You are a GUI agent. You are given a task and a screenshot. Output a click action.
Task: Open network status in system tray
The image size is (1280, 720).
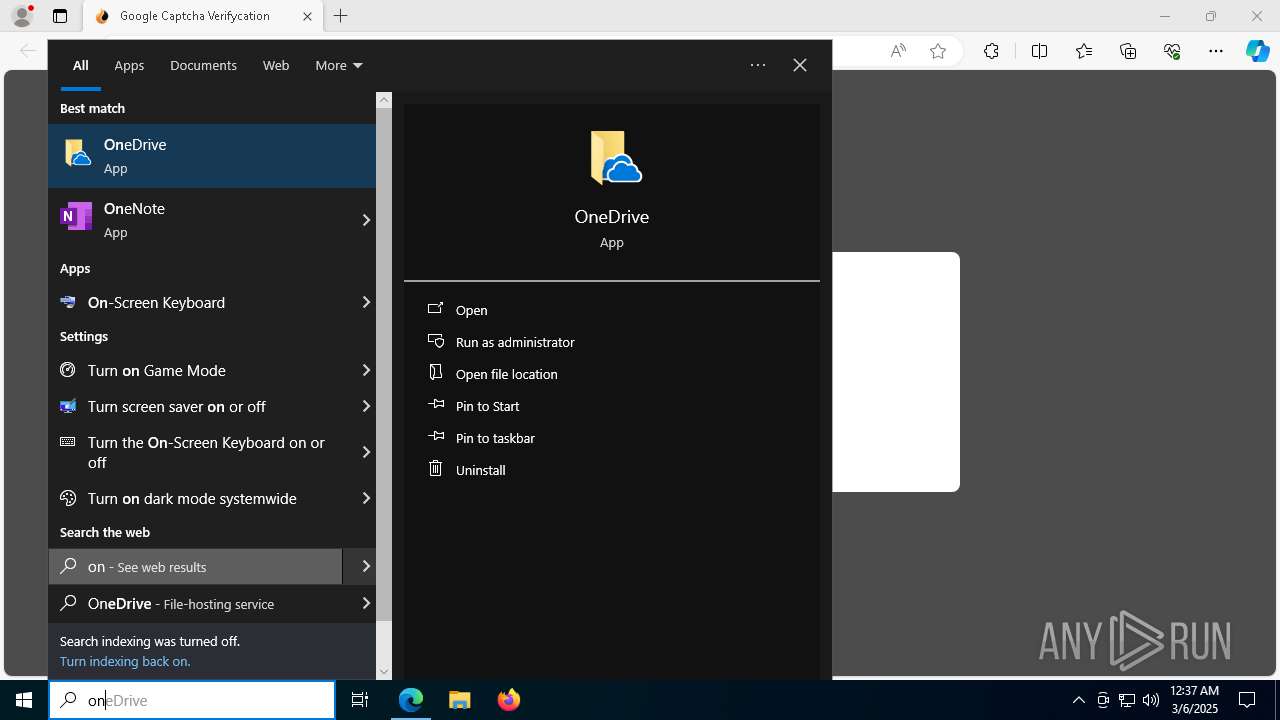point(1127,700)
